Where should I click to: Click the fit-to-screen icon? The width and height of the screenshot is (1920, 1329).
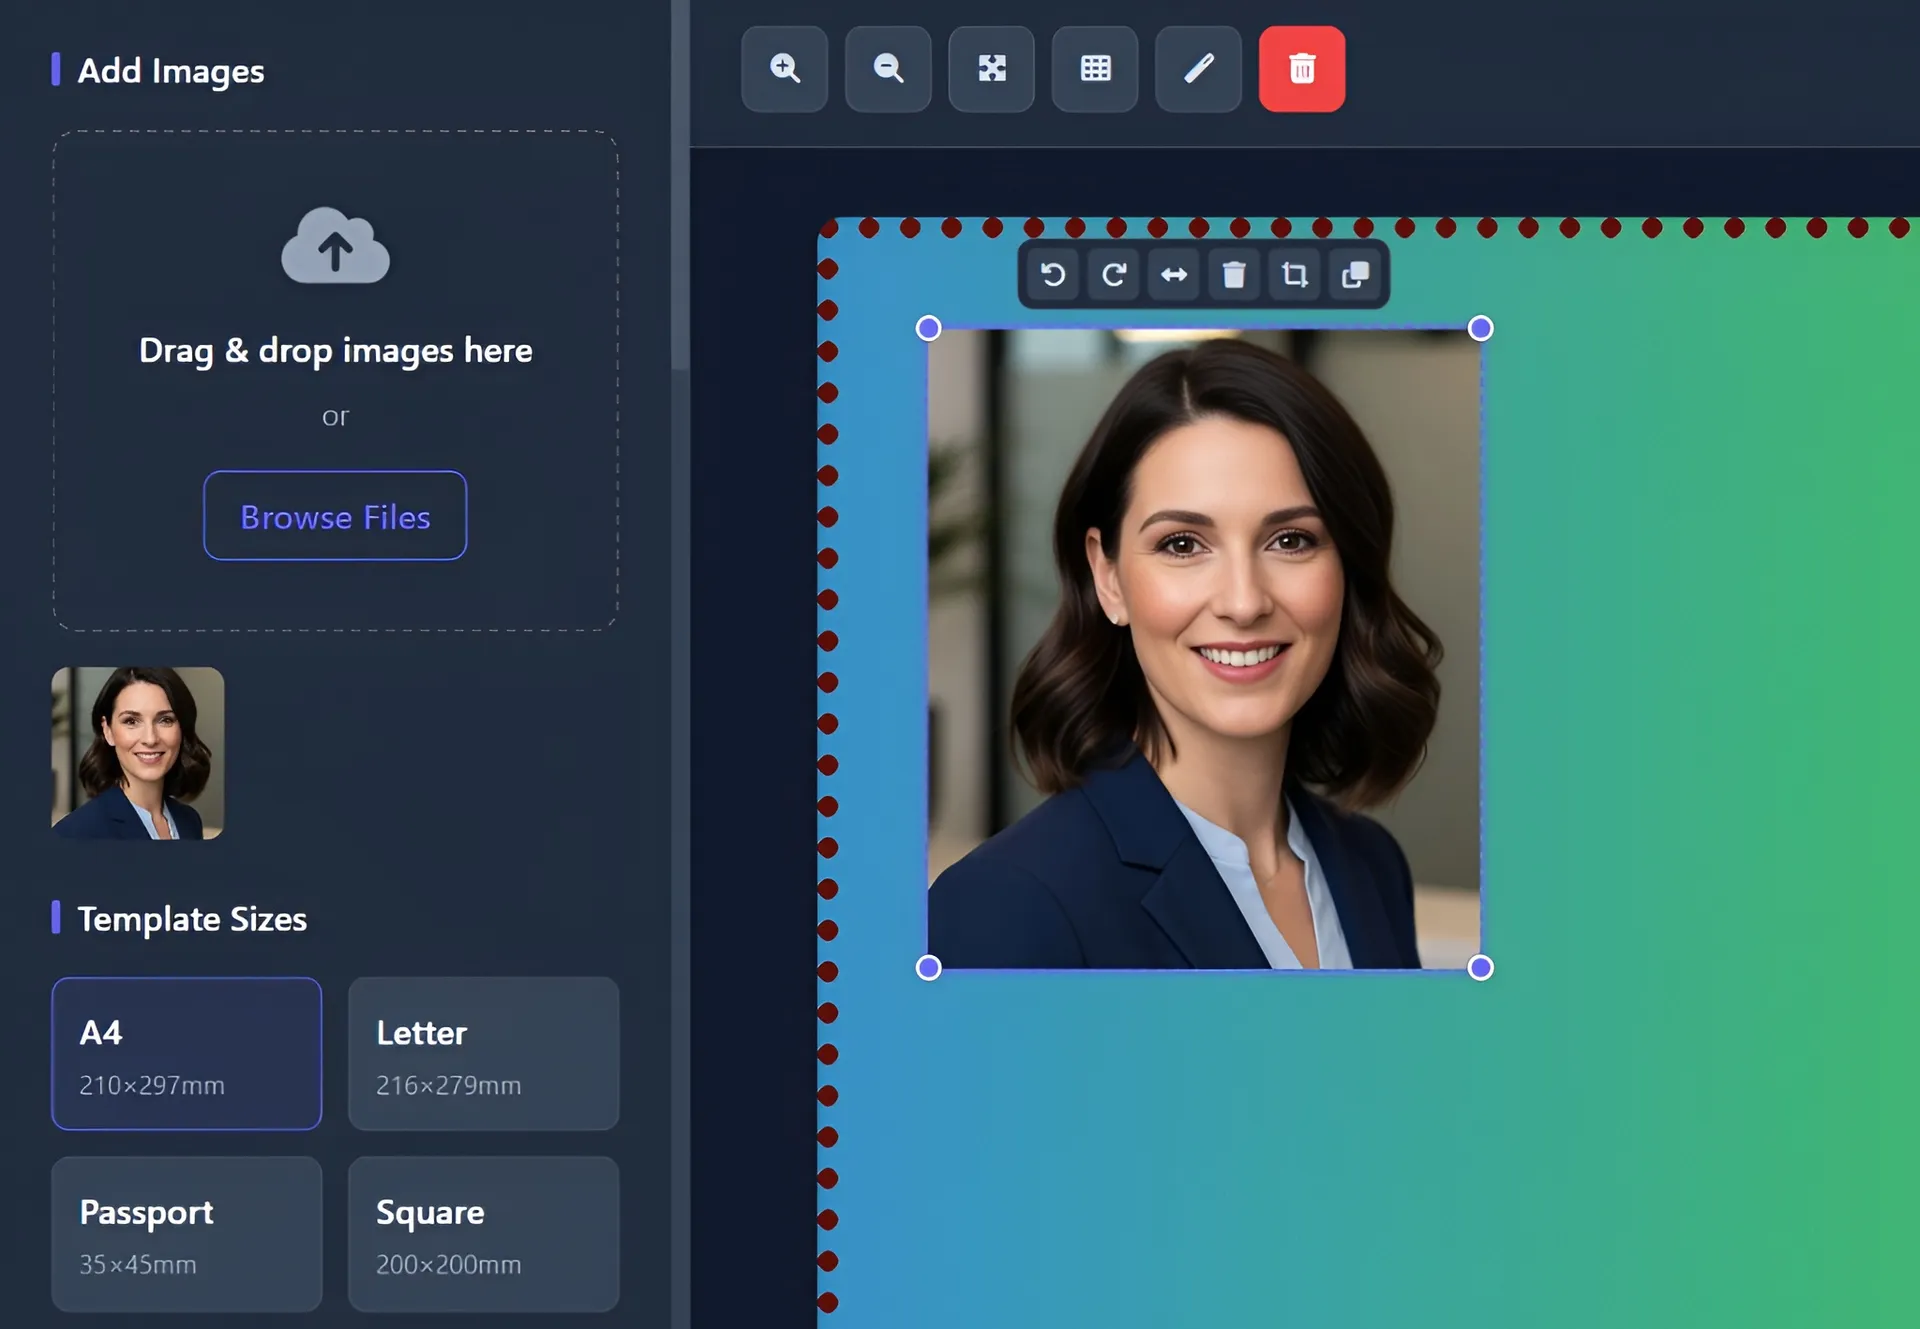[x=991, y=69]
